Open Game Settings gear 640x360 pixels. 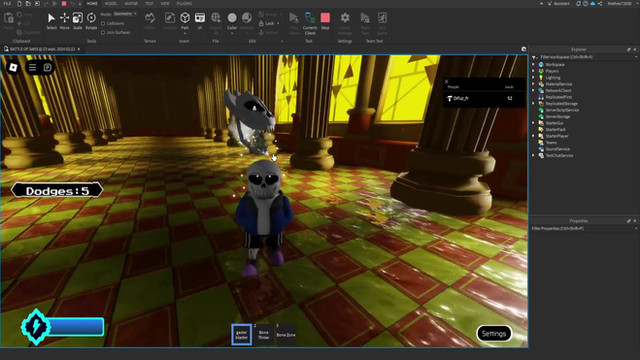pos(345,18)
